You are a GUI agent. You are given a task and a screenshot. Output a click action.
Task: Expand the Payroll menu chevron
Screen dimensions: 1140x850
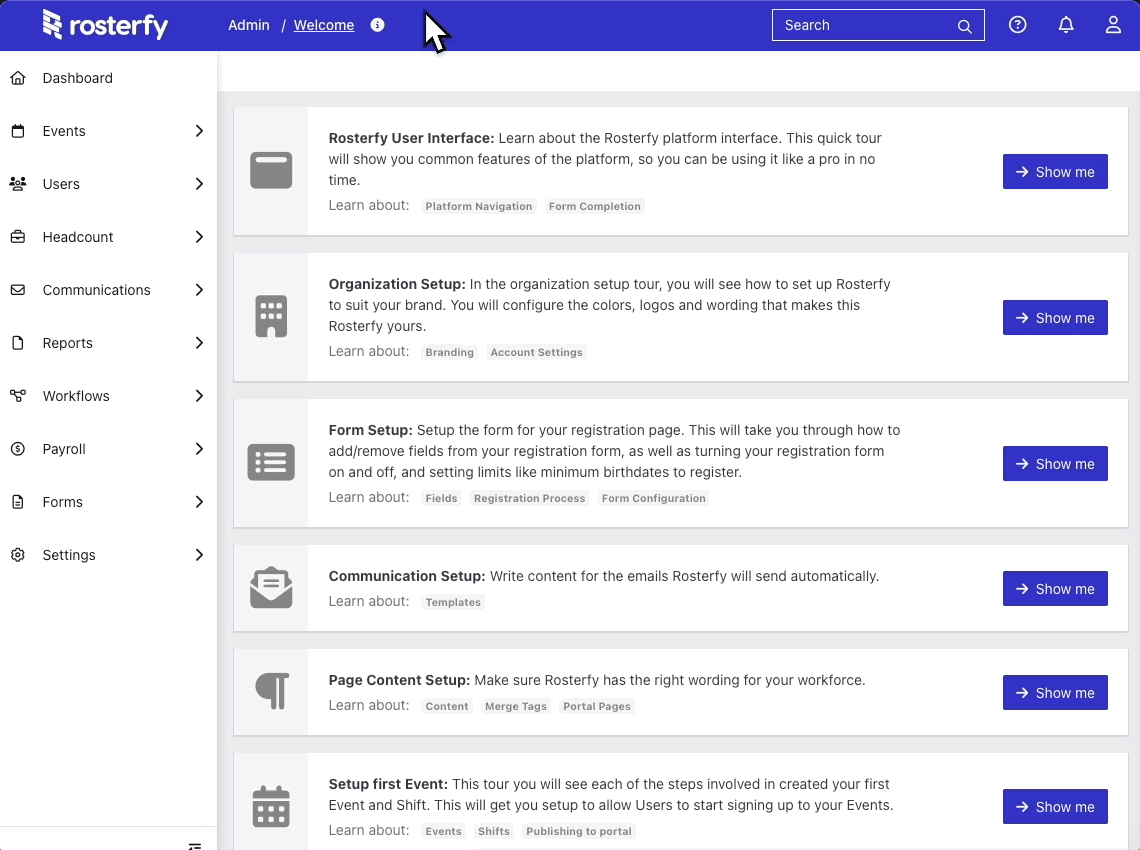[x=199, y=449]
